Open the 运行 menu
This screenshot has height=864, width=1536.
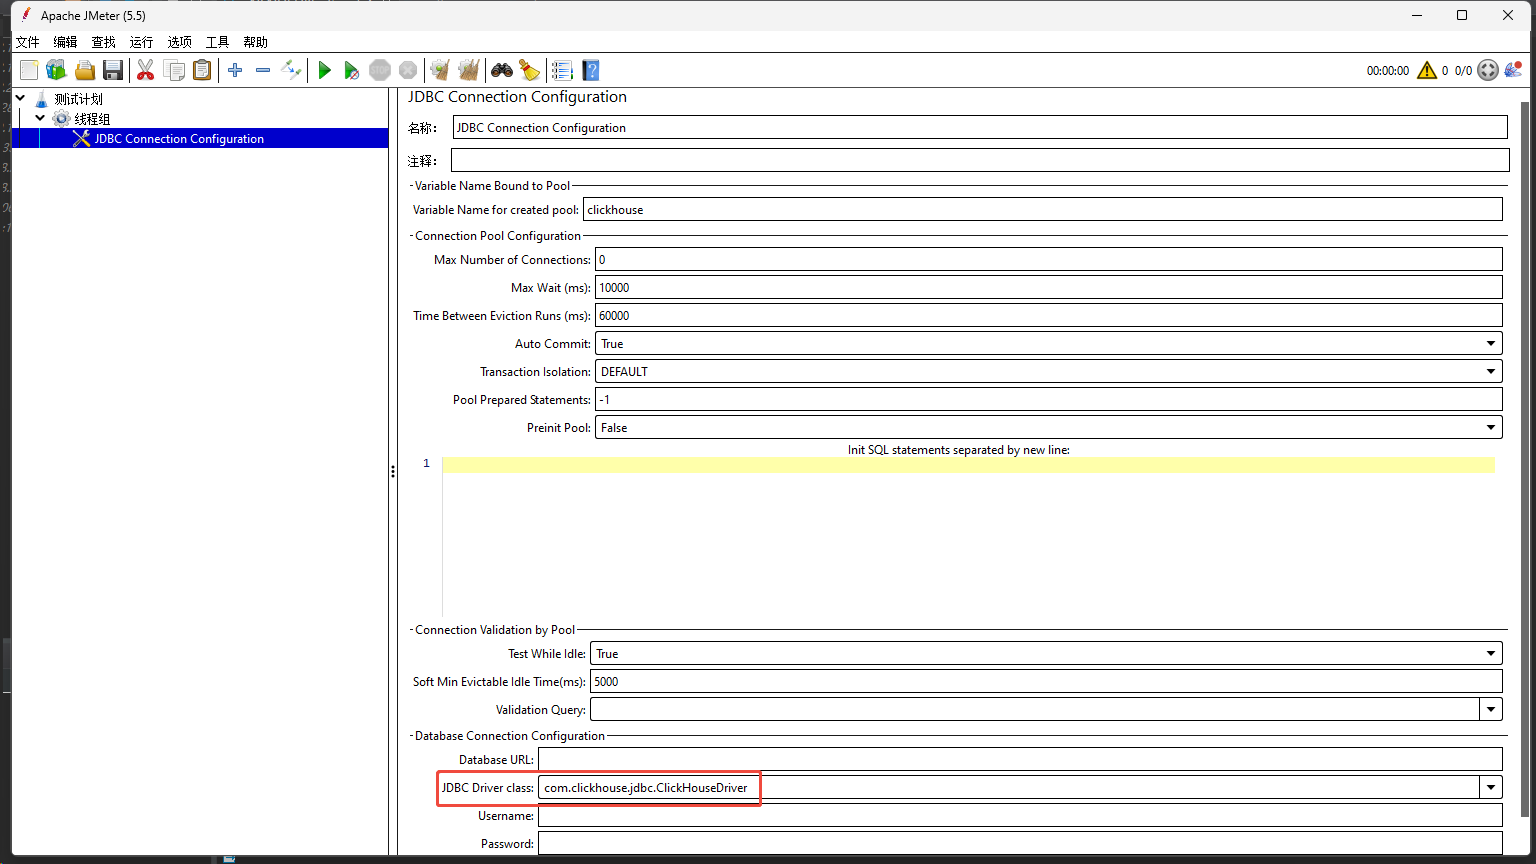(x=141, y=42)
